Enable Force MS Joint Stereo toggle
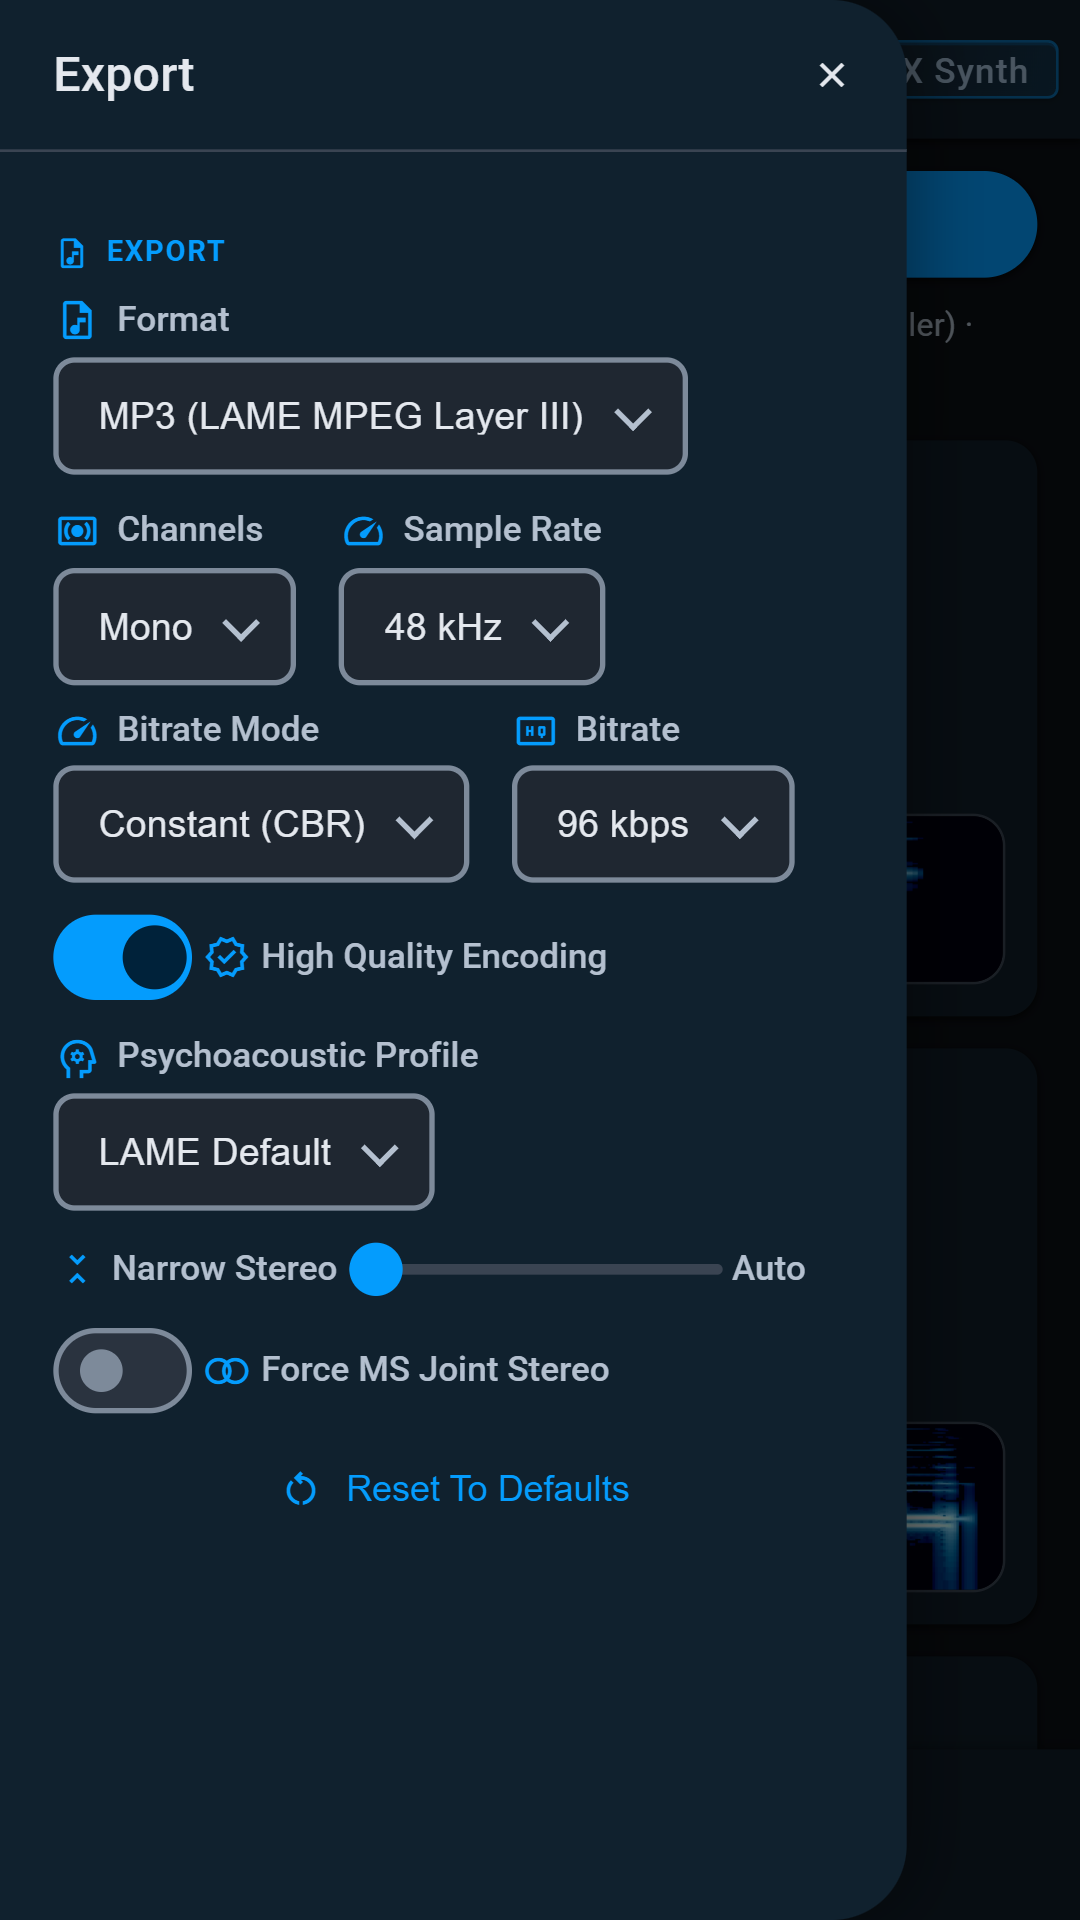1080x1920 pixels. 122,1370
